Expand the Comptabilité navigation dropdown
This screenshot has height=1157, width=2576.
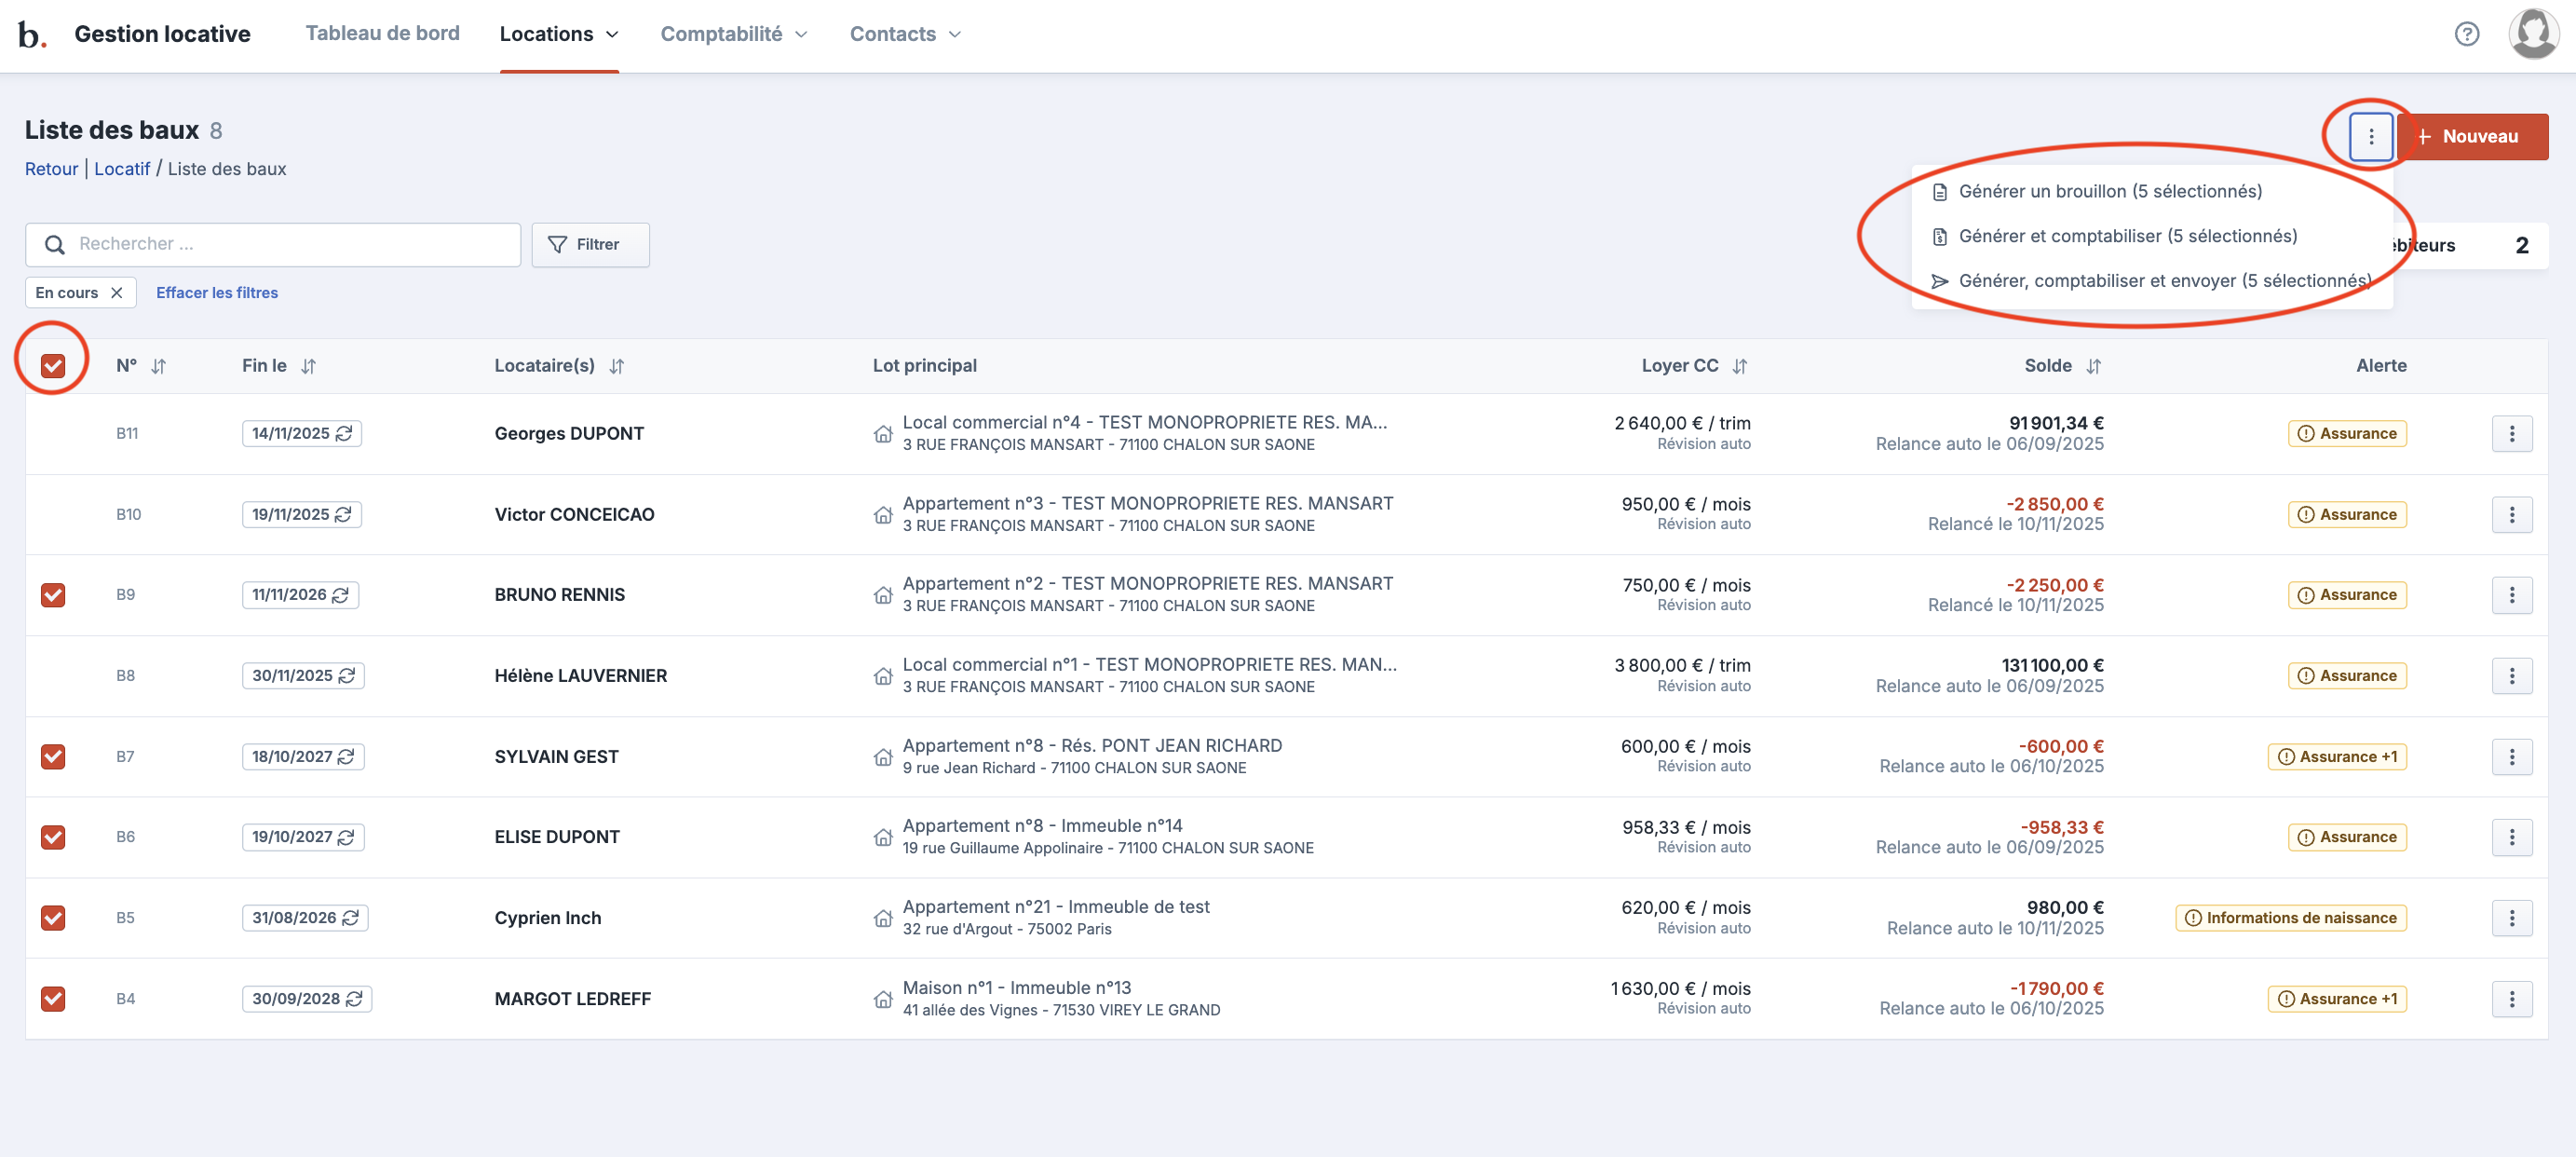point(733,34)
